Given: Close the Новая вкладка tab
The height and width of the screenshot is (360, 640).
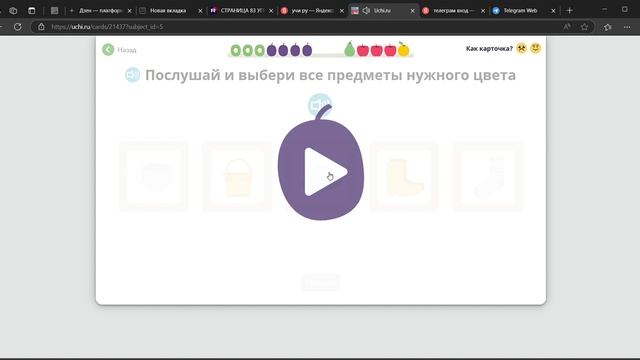Looking at the screenshot, I should pyautogui.click(x=200, y=11).
